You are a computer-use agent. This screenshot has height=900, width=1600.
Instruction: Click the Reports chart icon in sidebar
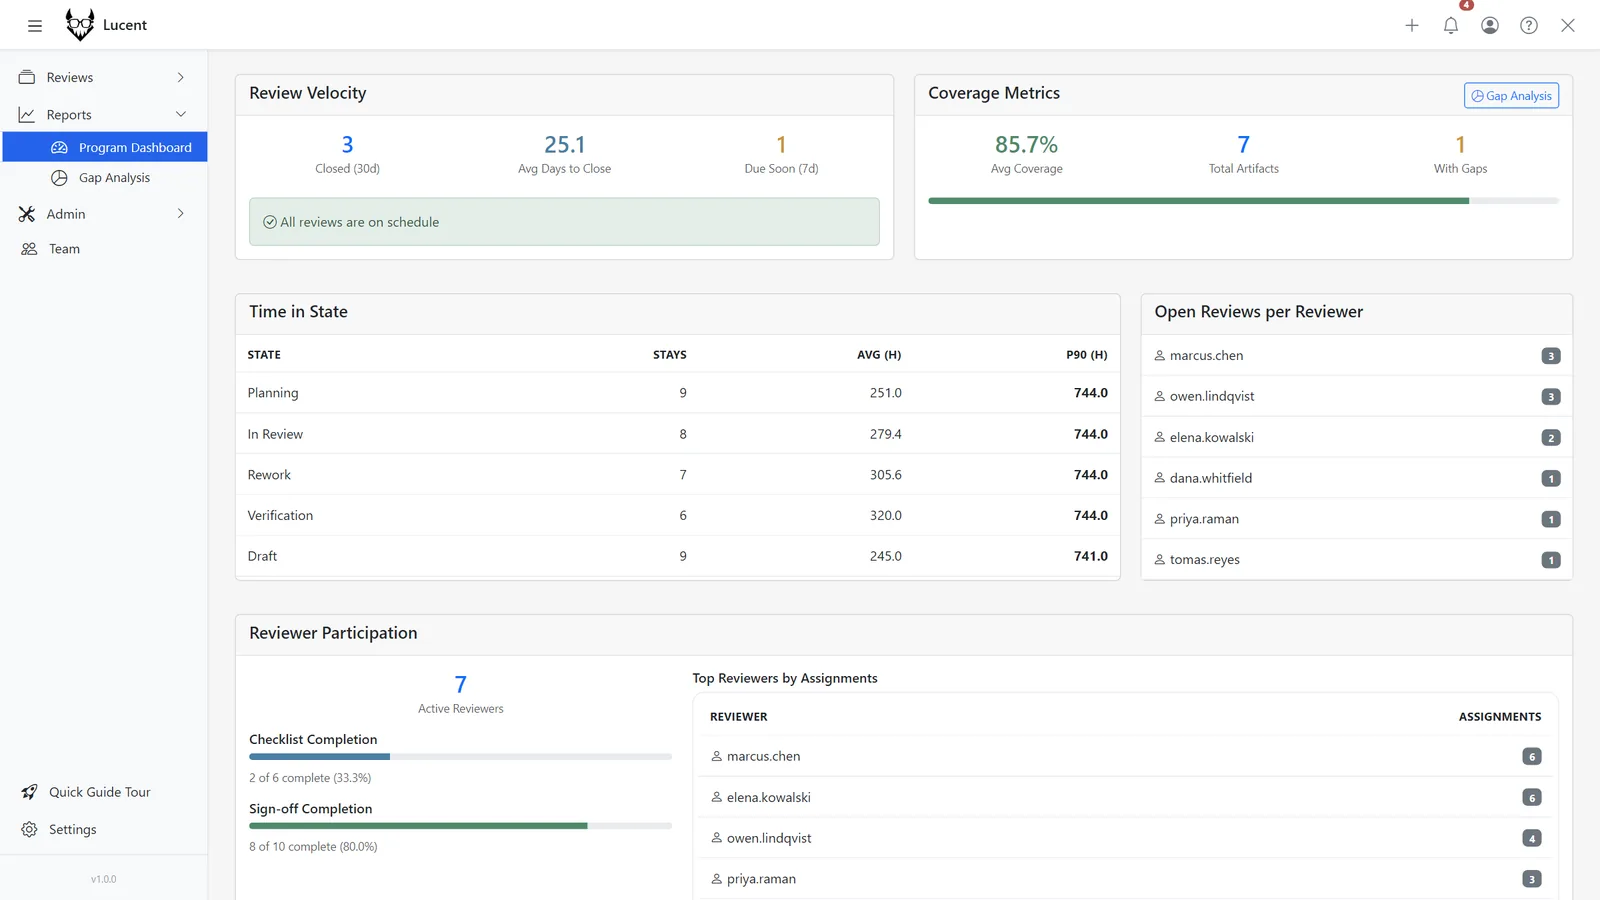pos(27,115)
